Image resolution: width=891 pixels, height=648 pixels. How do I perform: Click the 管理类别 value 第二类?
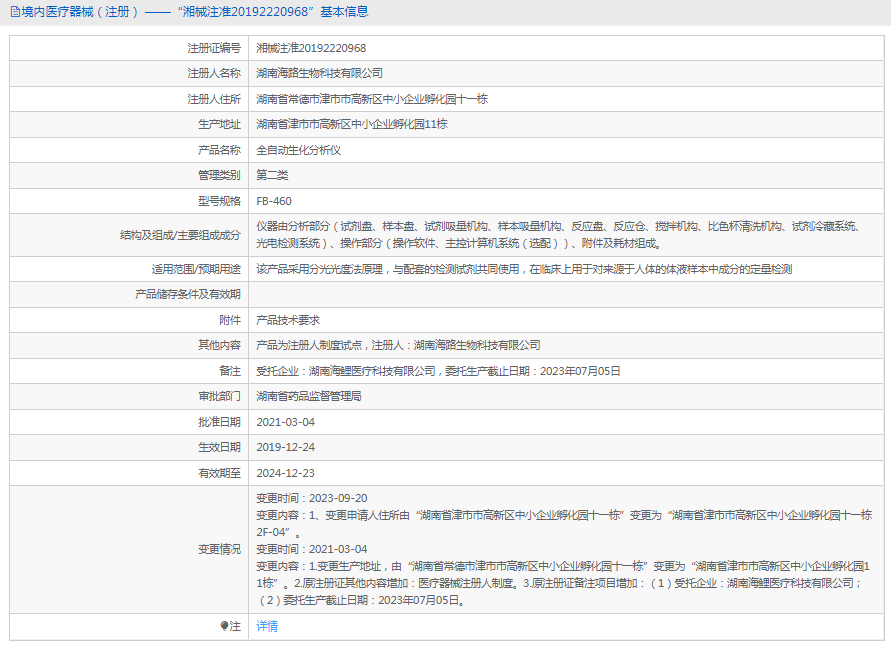tap(272, 175)
